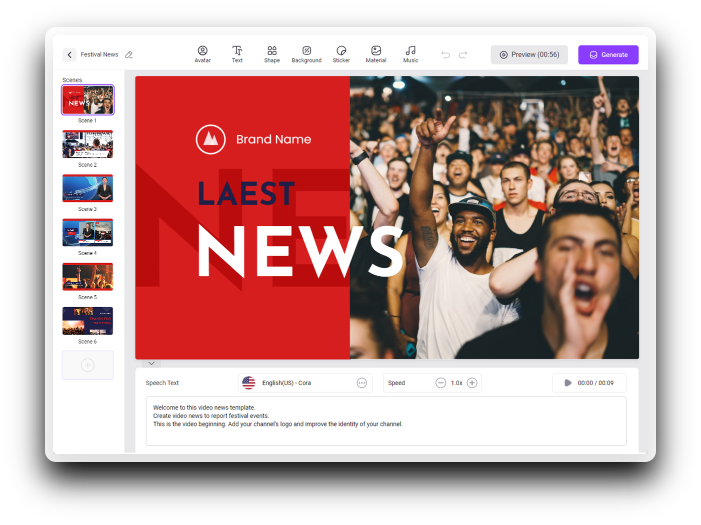Collapse the panel with the chevron below canvas
Screen dimensions: 701x525
click(x=148, y=363)
